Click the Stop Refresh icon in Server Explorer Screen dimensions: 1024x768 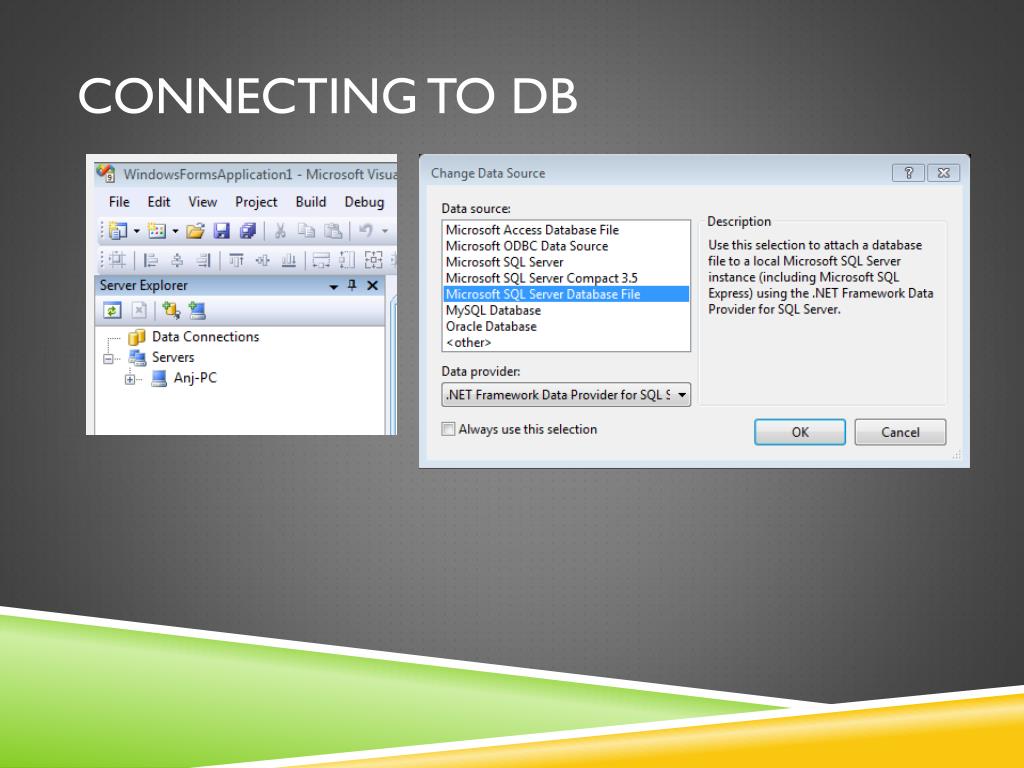pos(139,311)
